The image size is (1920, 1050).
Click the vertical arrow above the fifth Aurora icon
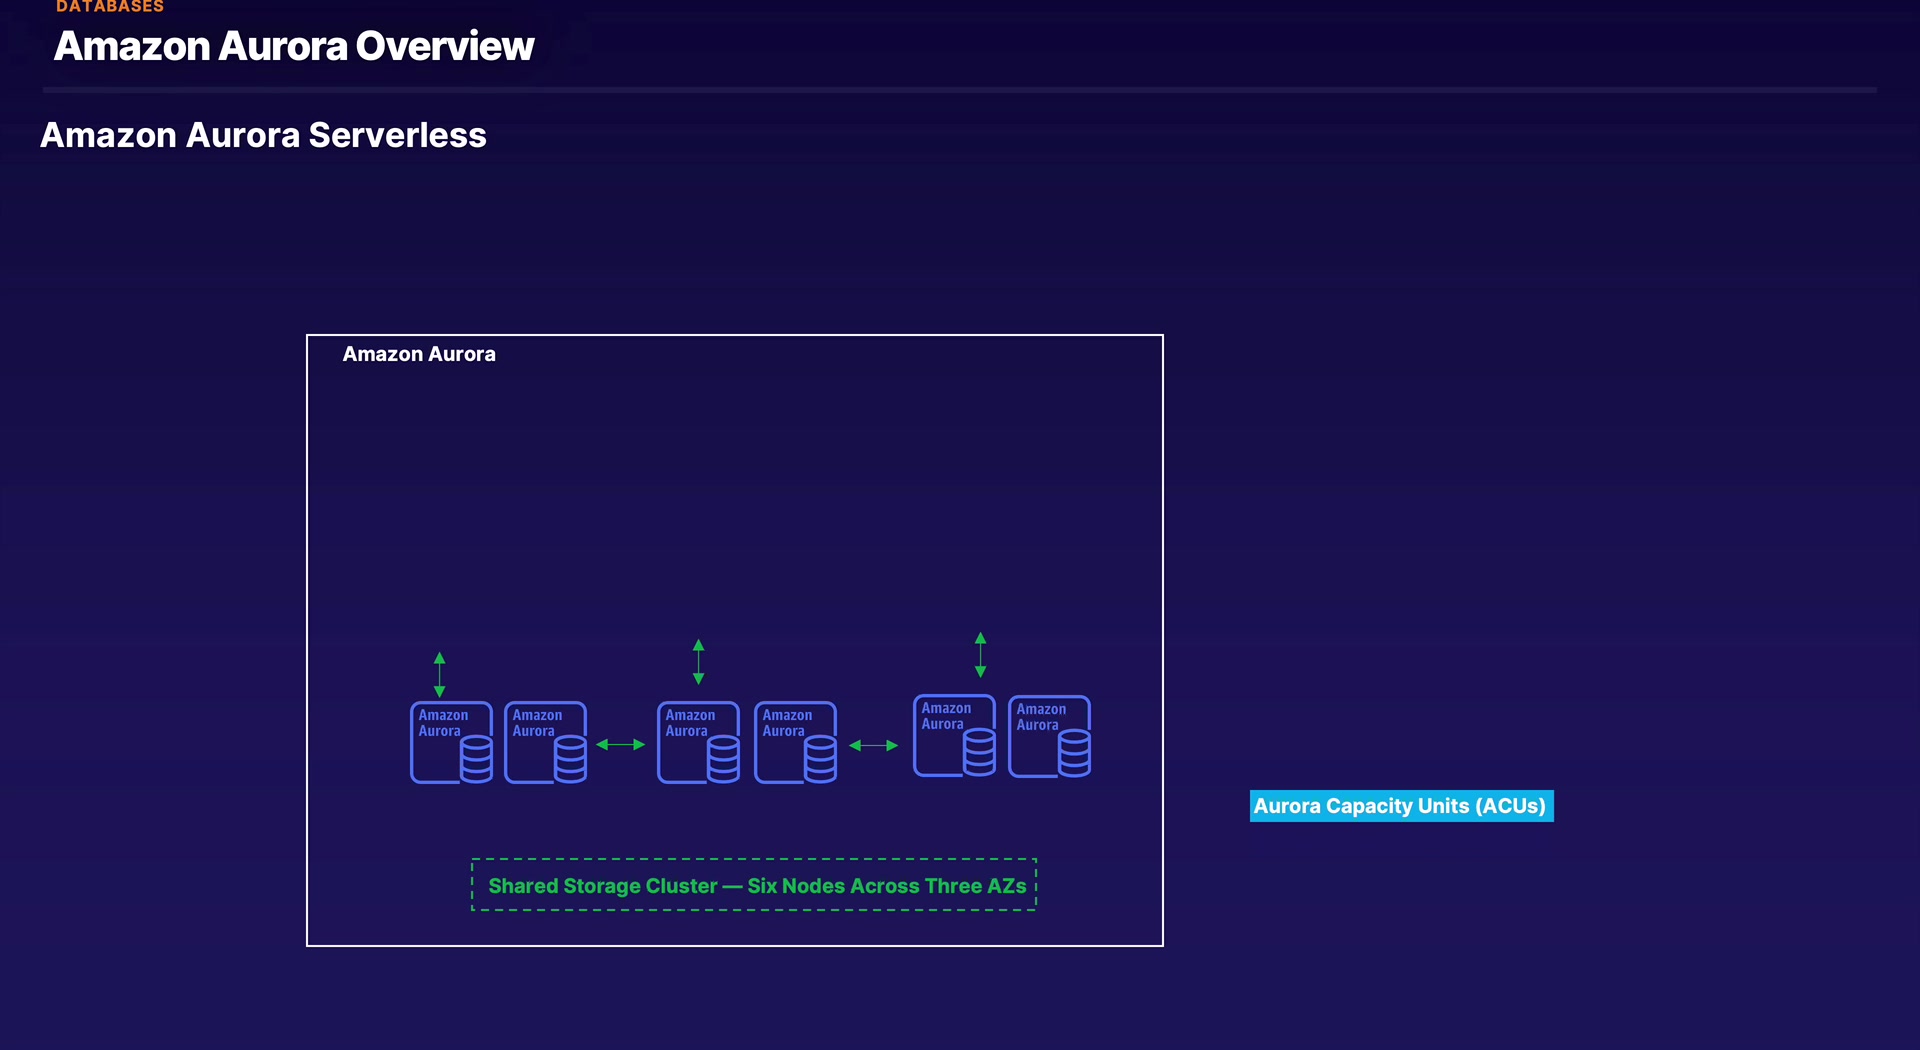click(x=981, y=655)
